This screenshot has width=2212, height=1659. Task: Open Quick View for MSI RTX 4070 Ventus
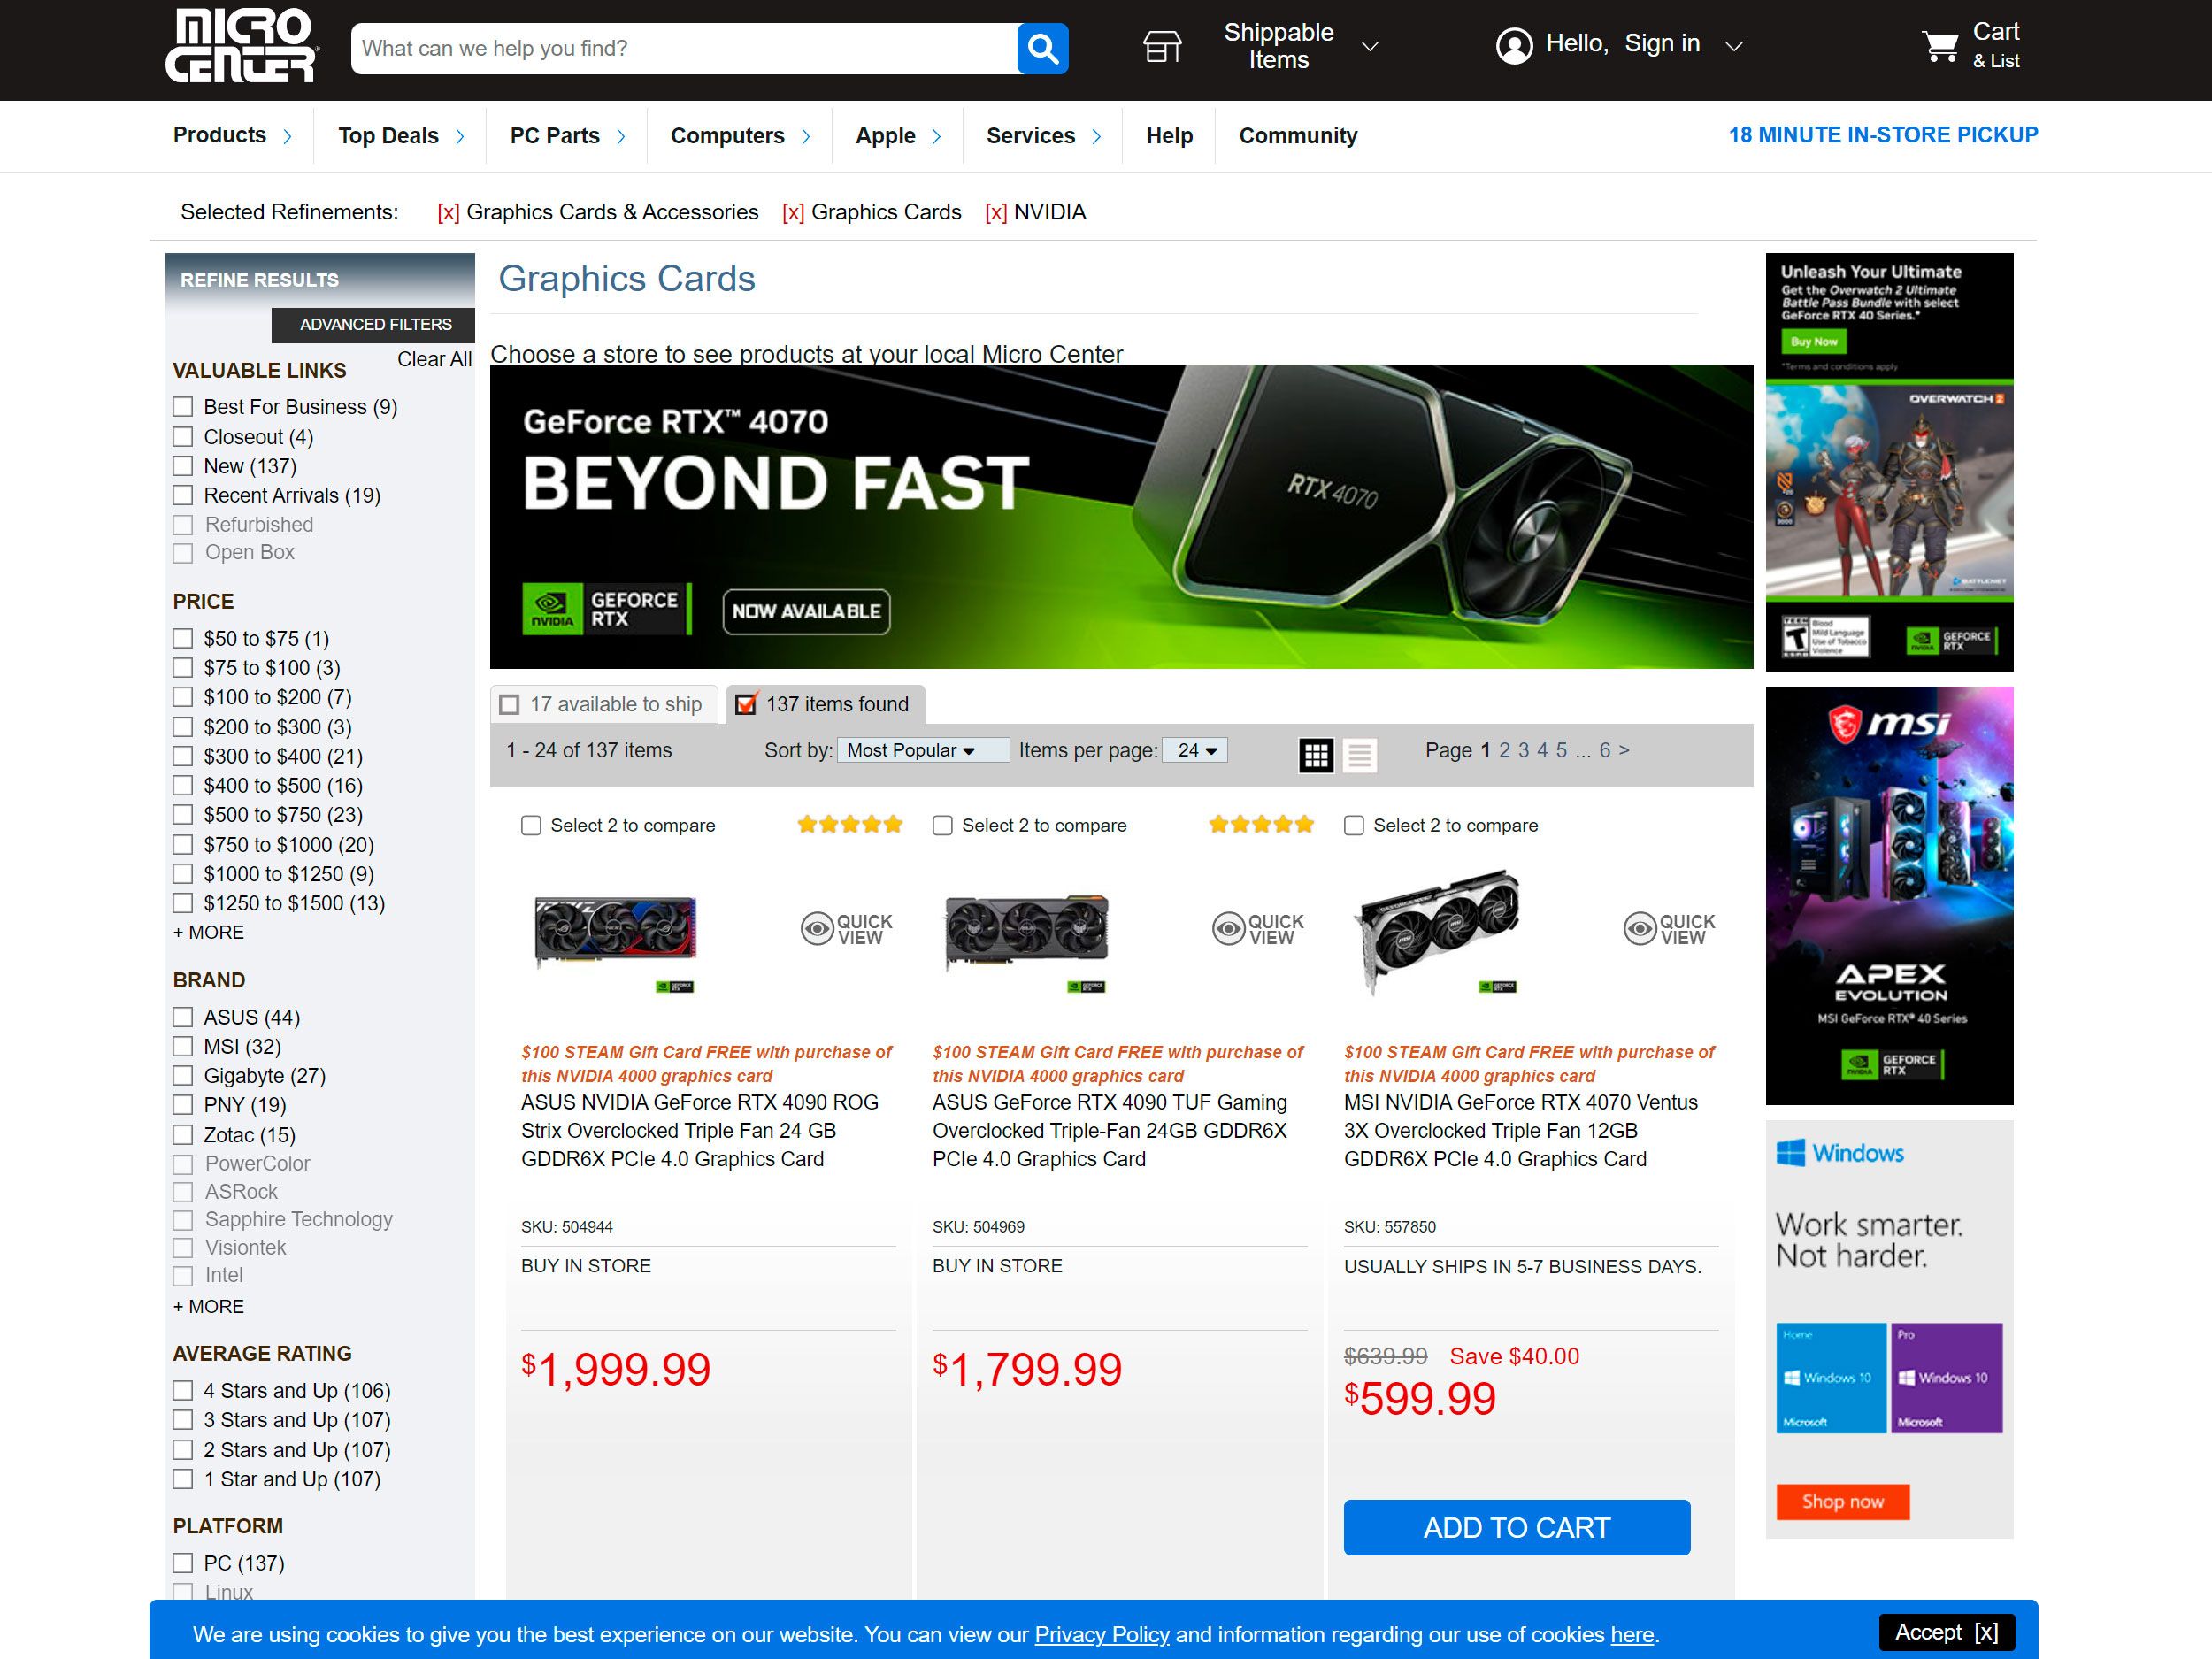point(1669,929)
